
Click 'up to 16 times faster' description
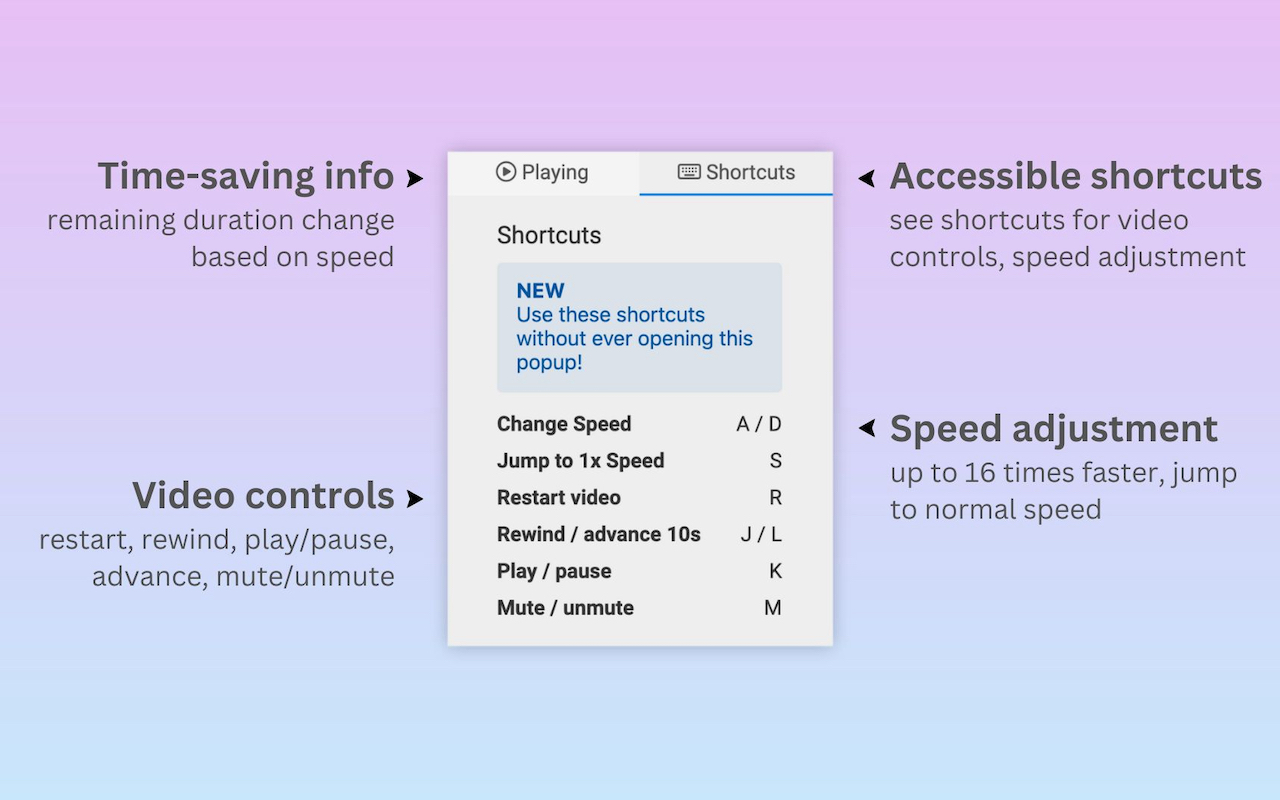1064,490
